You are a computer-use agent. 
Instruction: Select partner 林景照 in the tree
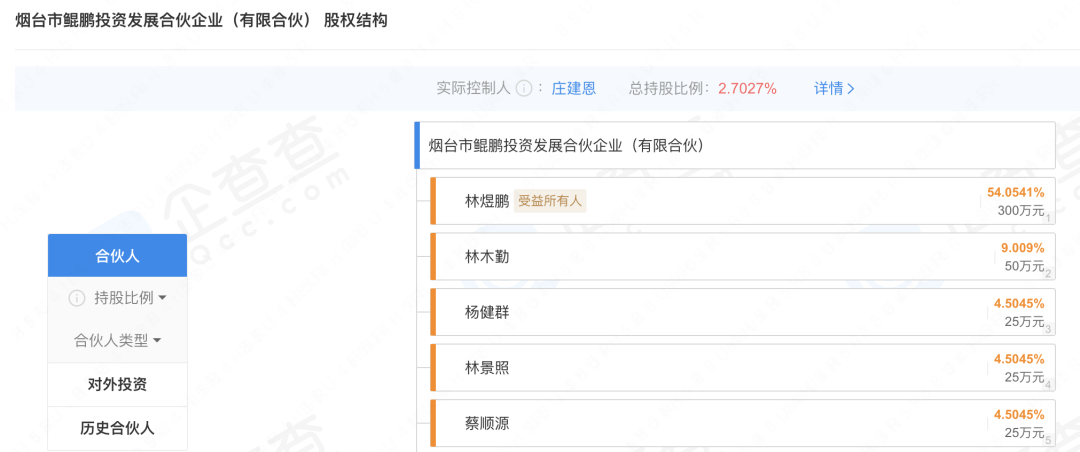(x=487, y=368)
